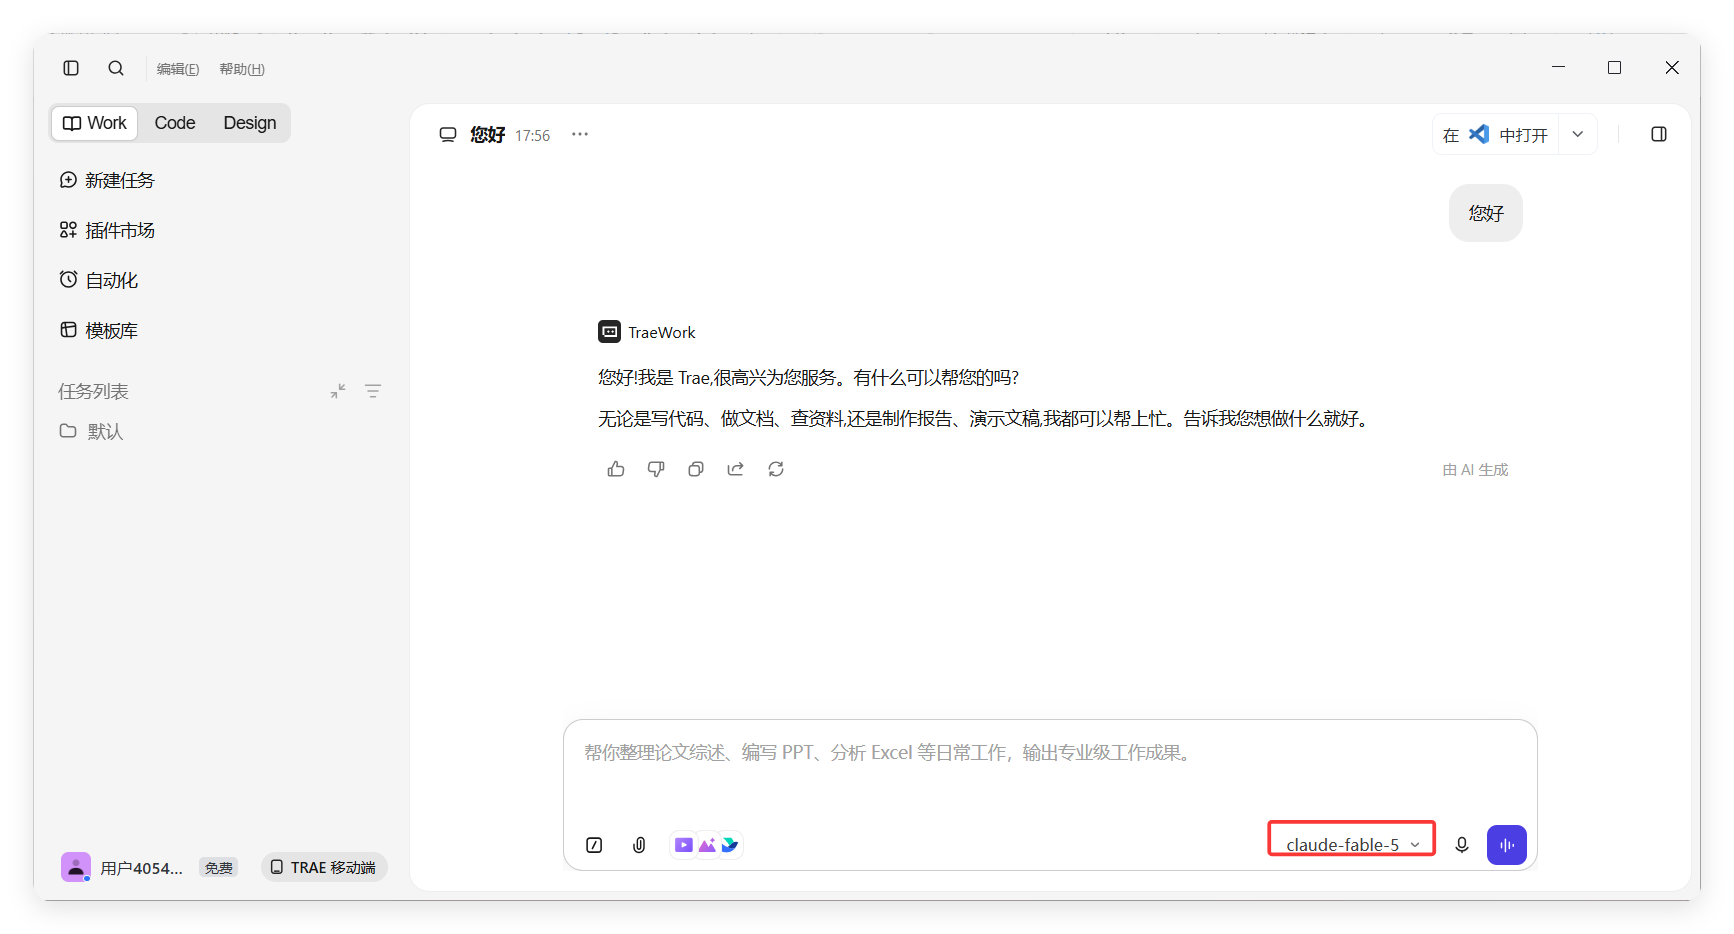Screen dimensions: 1734x934
Task: Open the 模板库 template library
Action: tap(99, 330)
